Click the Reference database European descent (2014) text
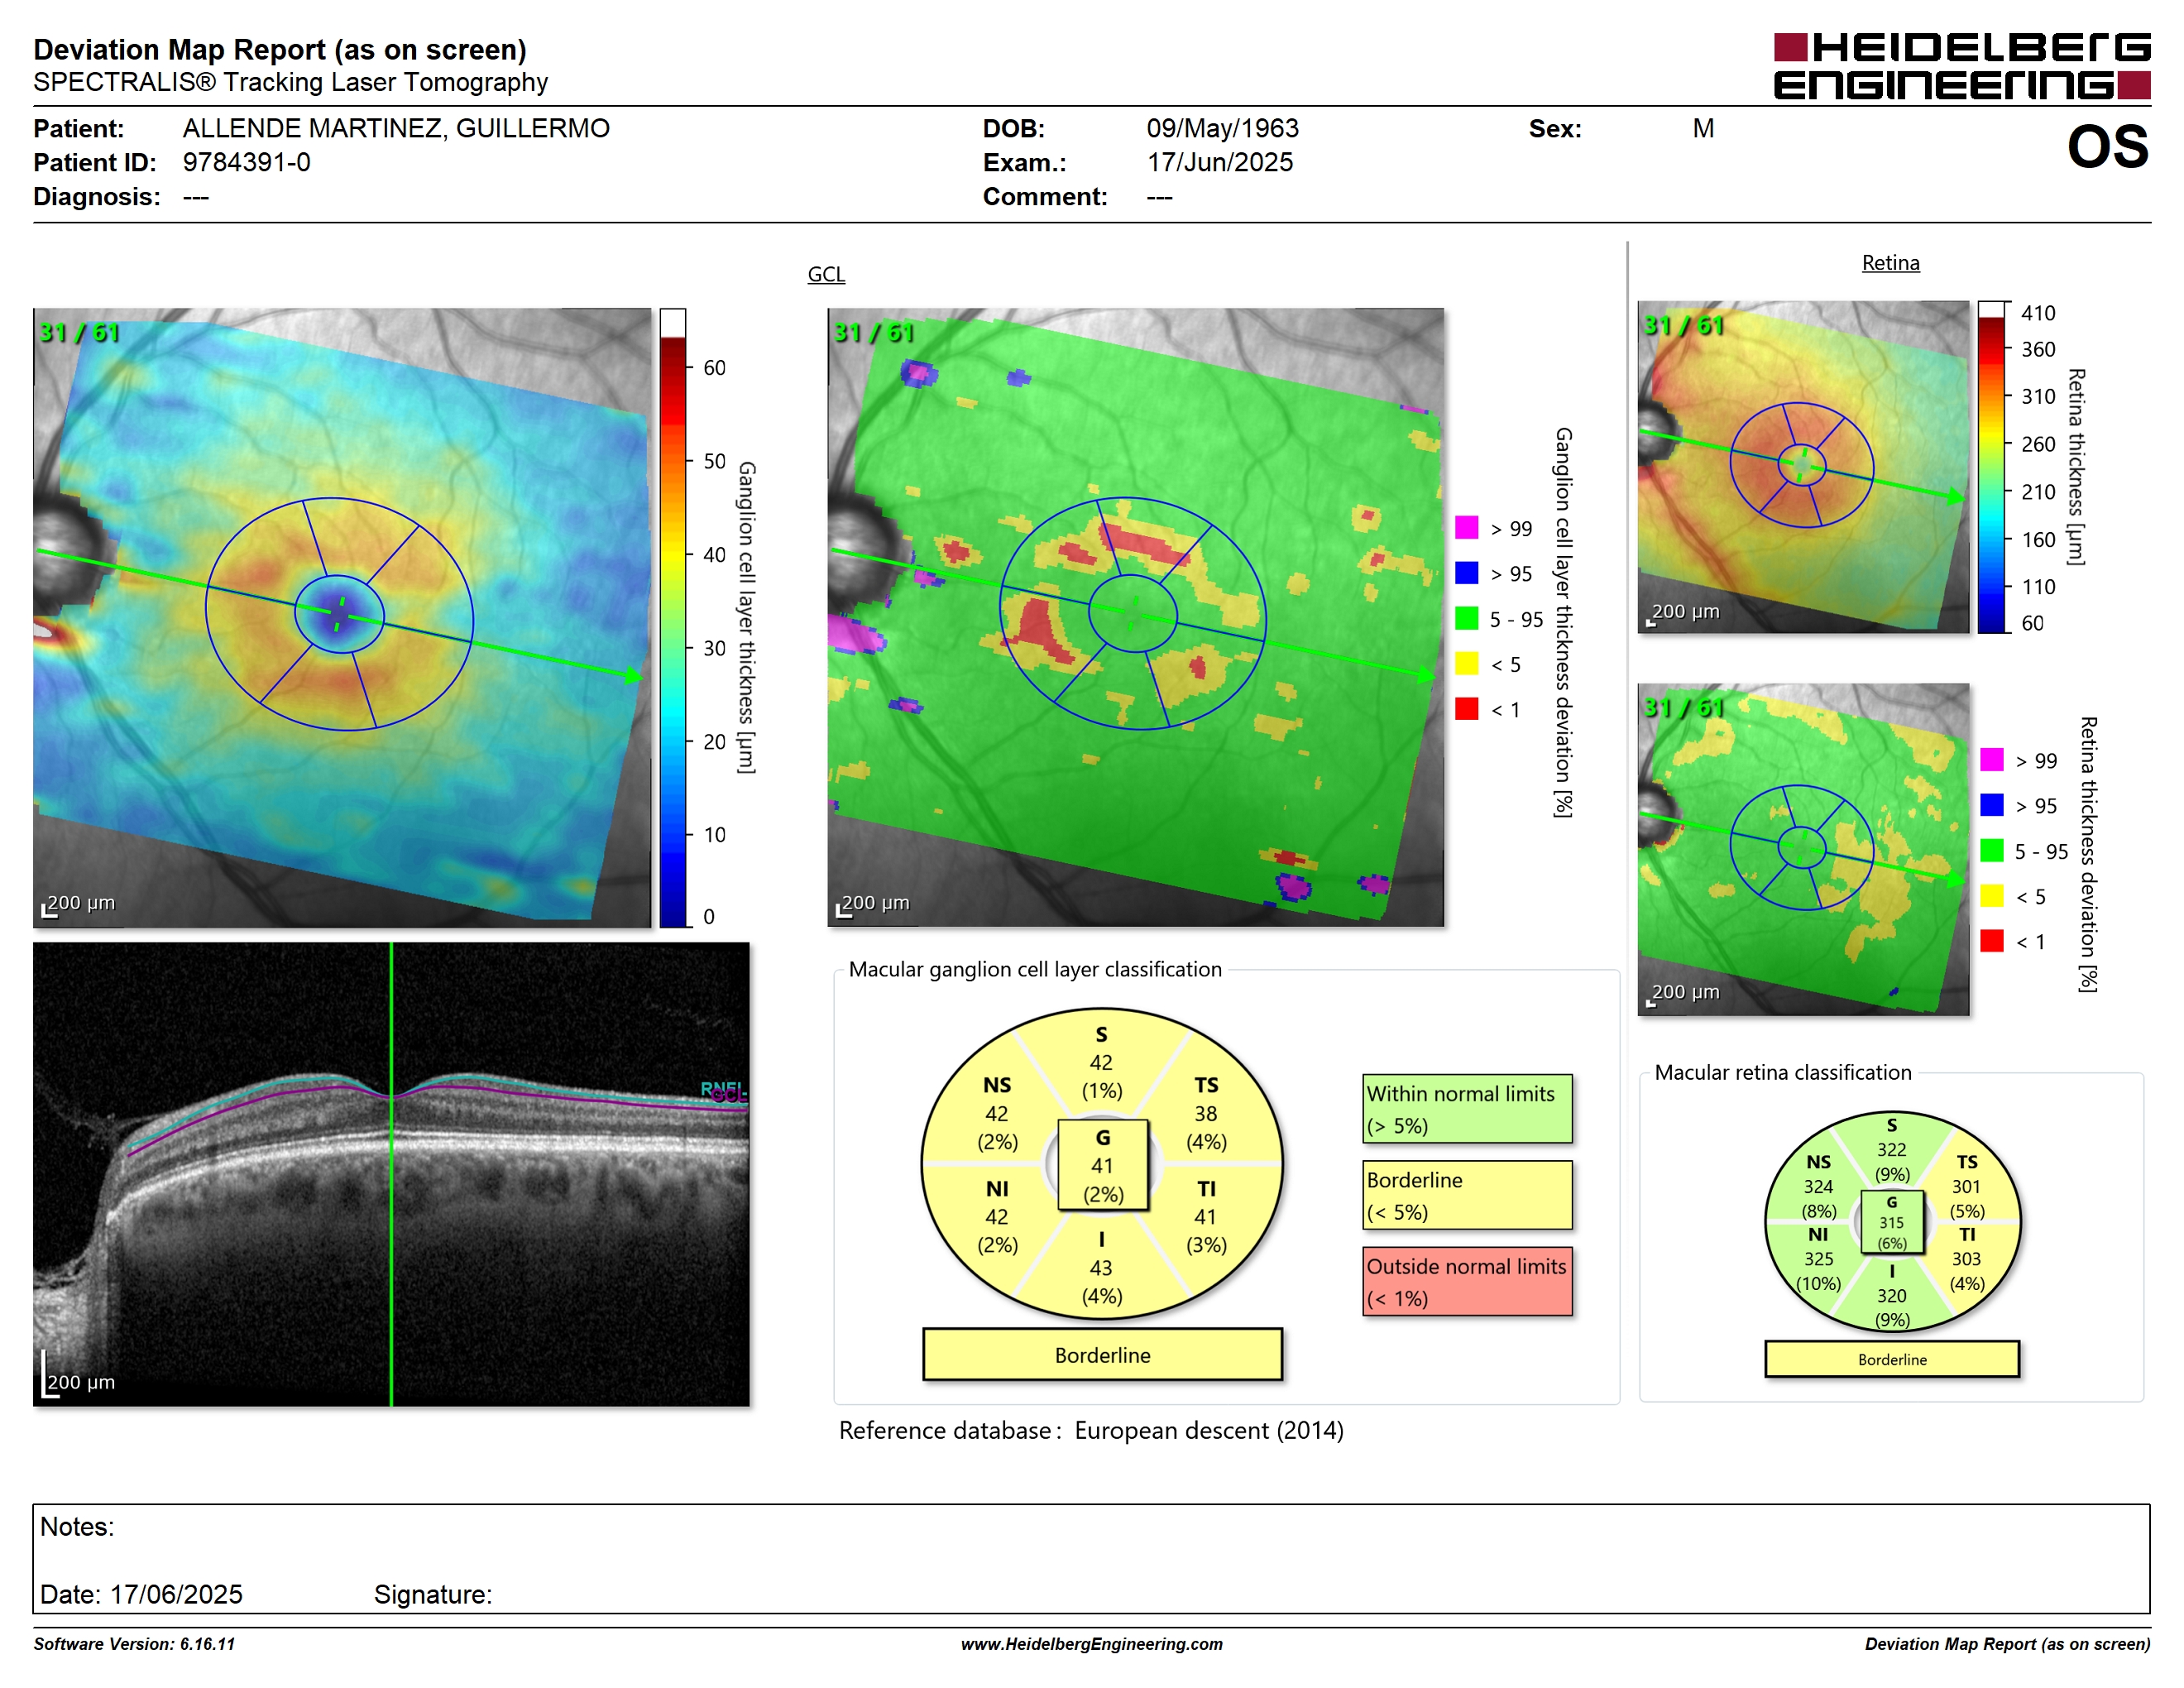The height and width of the screenshot is (1688, 2184). 1091,1431
